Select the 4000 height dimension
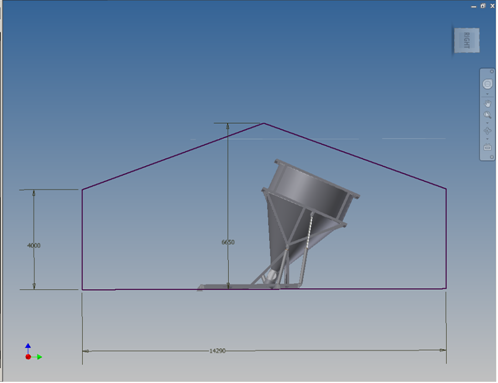This screenshot has width=498, height=383. pos(34,246)
